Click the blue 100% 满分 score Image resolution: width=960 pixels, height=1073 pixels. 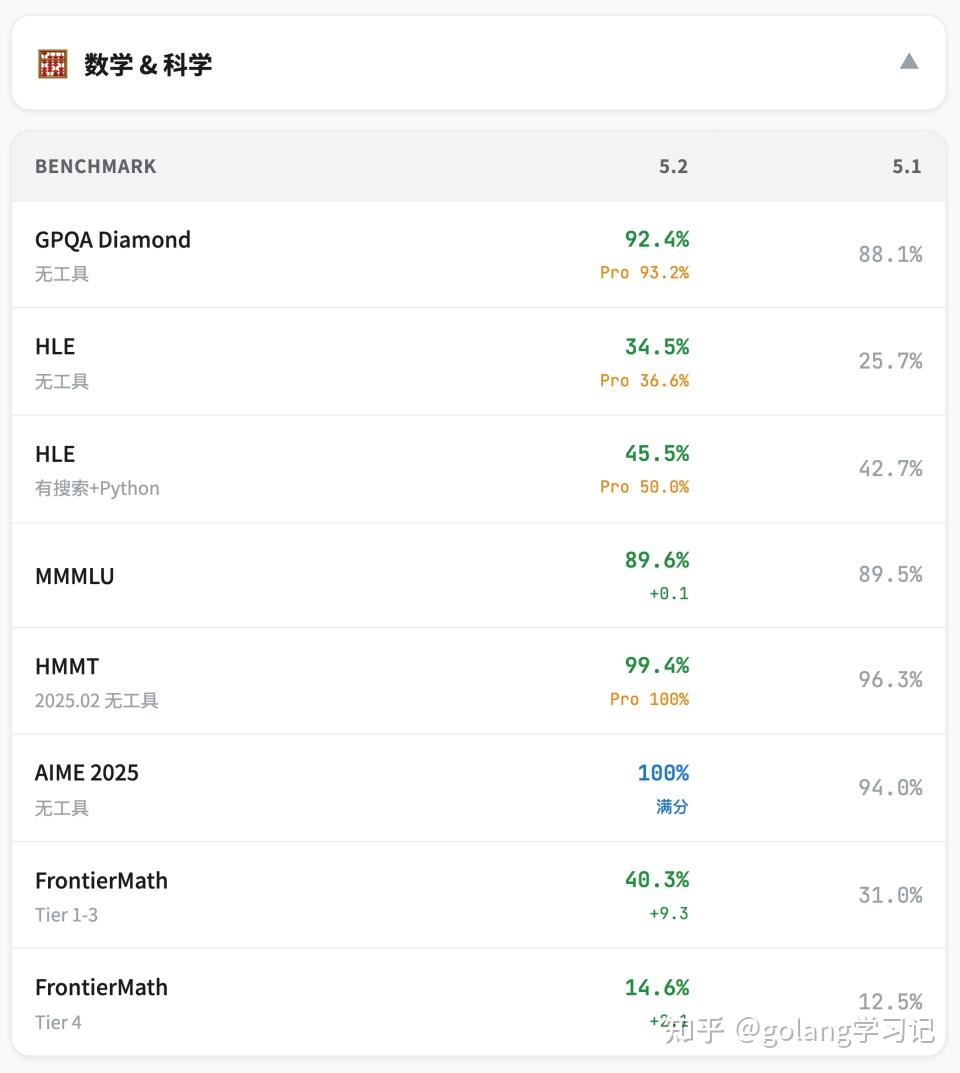point(663,788)
